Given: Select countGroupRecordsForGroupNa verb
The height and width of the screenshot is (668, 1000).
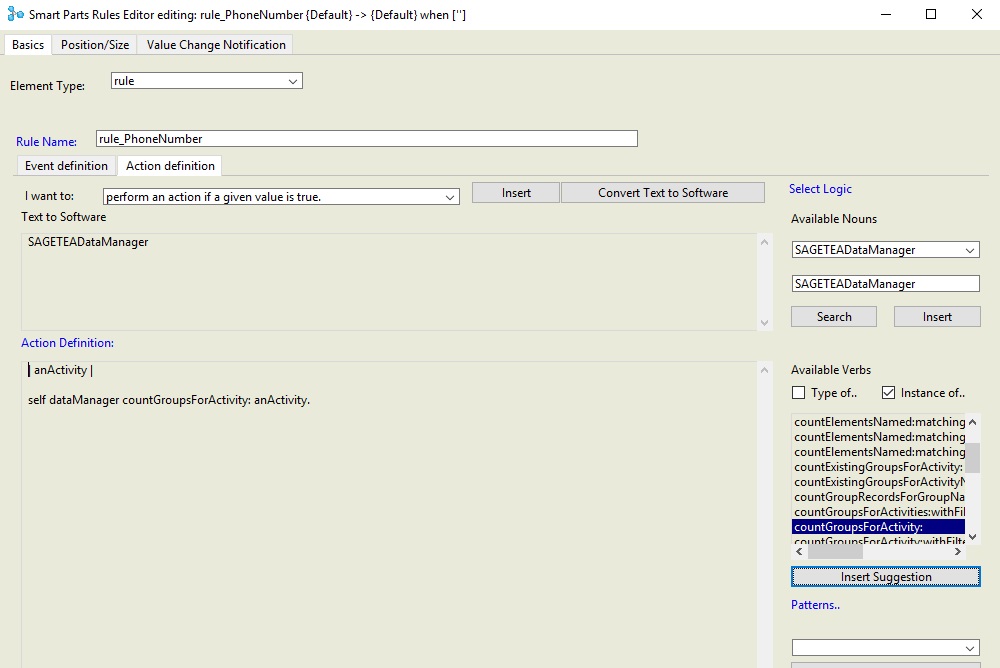Looking at the screenshot, I should pos(879,497).
